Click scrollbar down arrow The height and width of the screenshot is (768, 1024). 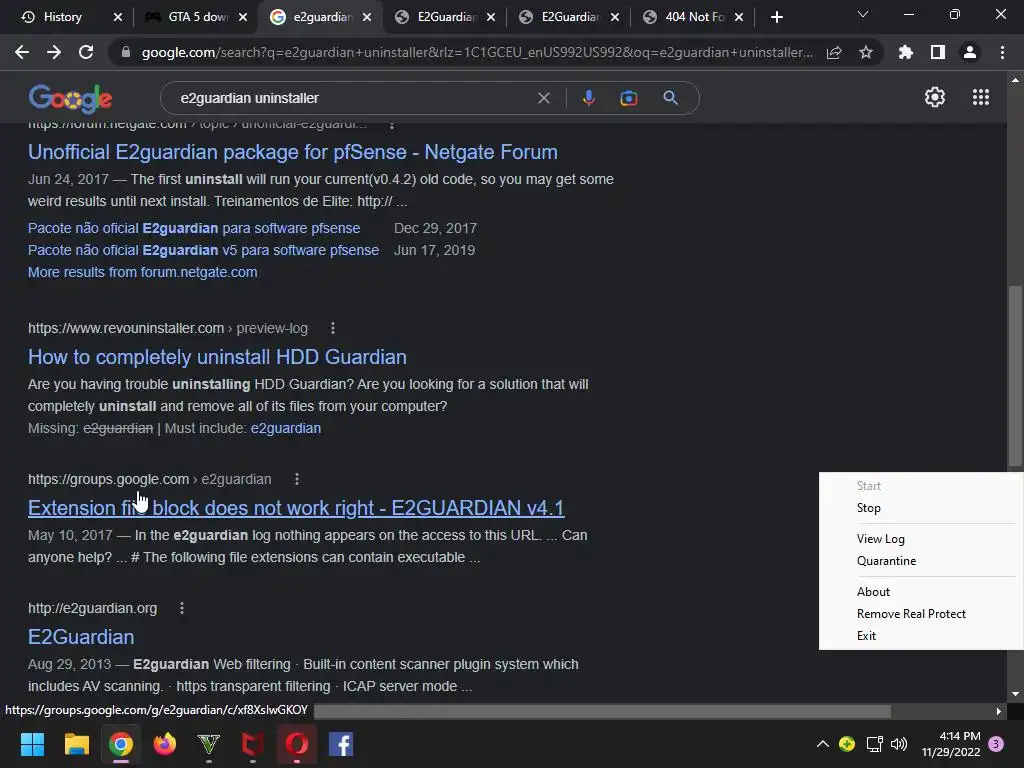point(1015,694)
